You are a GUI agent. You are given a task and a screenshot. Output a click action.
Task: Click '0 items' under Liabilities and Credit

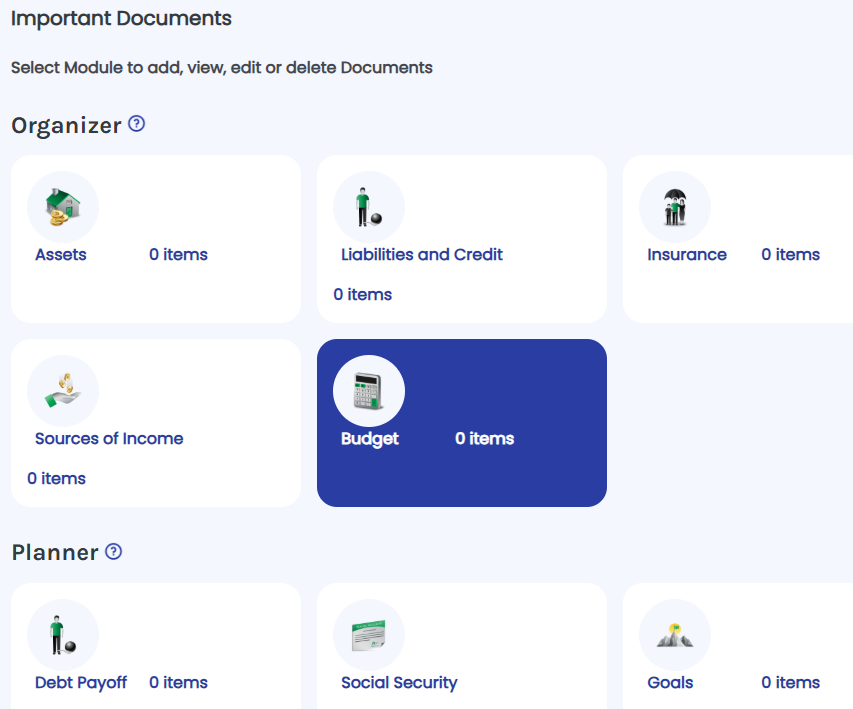coord(362,294)
